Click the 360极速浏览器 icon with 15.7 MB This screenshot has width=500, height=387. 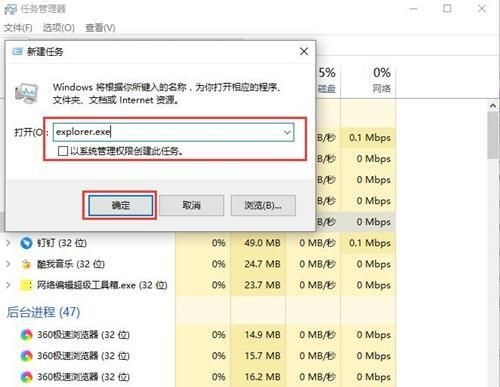pyautogui.click(x=26, y=356)
